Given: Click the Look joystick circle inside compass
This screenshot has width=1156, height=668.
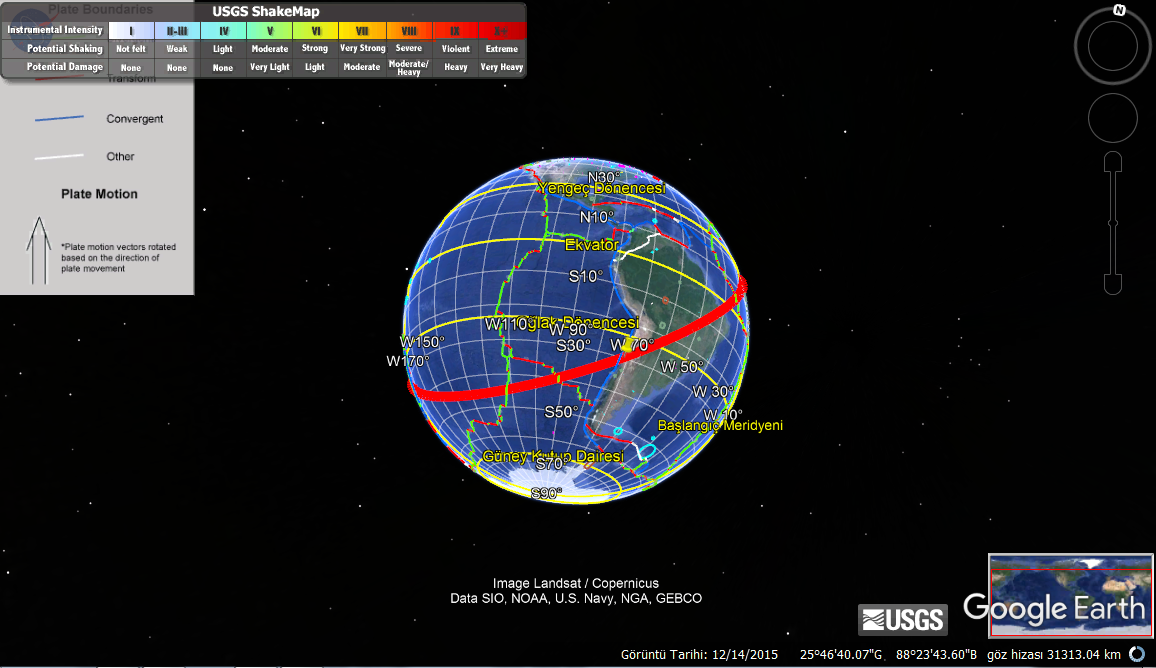Looking at the screenshot, I should [x=1113, y=46].
